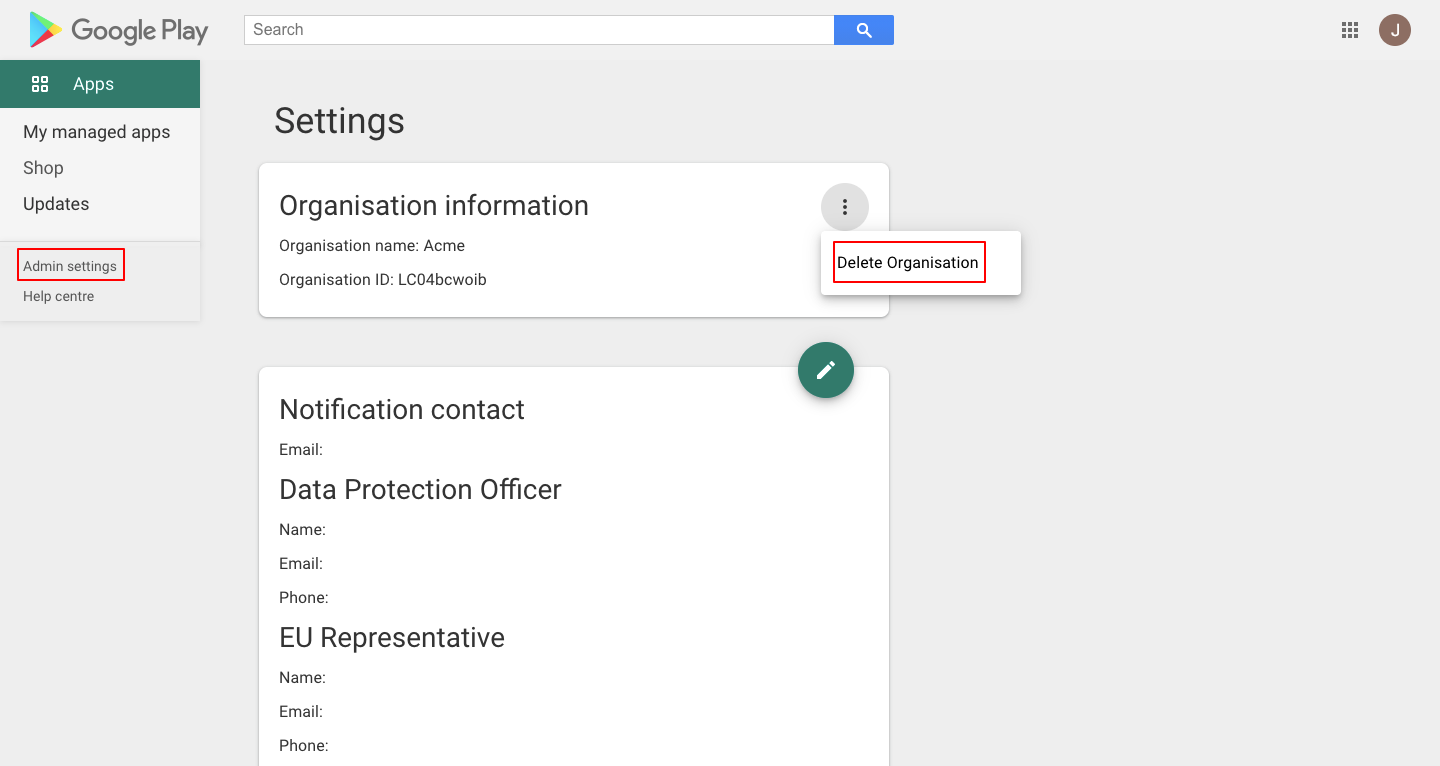
Task: Focus the Search input field
Action: click(539, 30)
